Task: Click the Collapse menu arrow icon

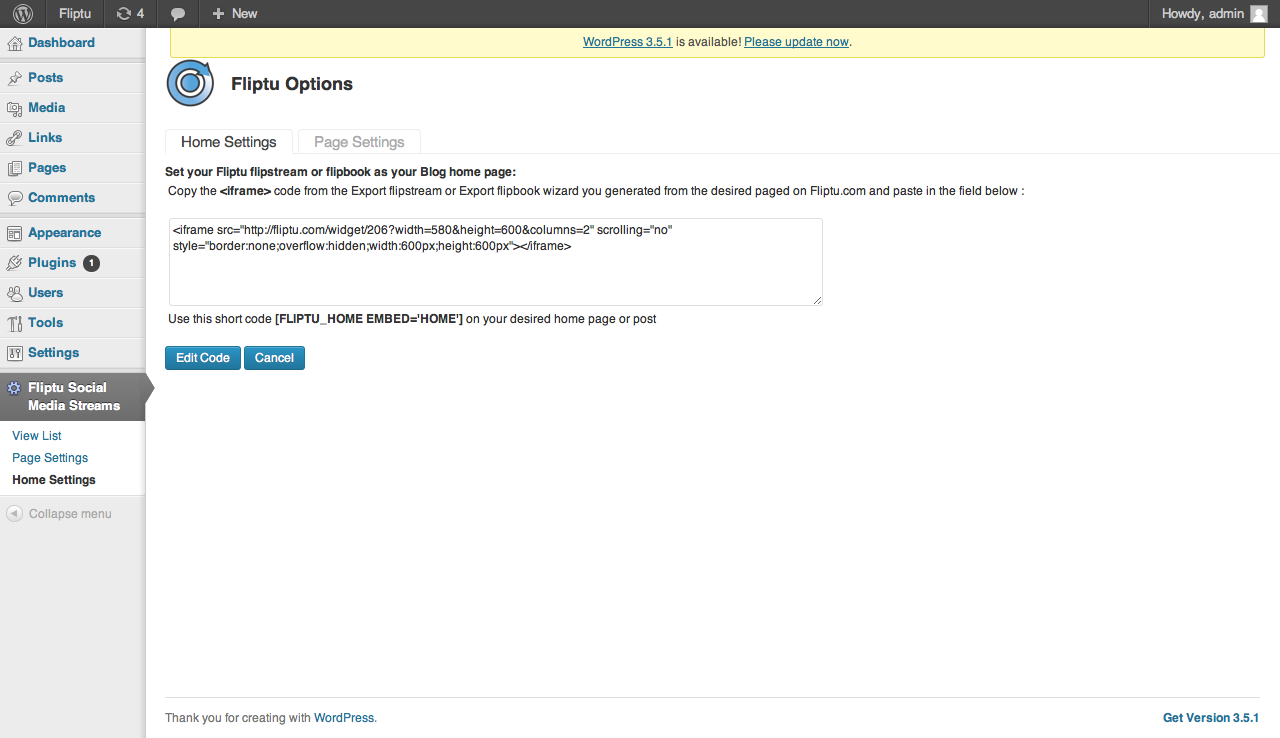Action: (14, 514)
